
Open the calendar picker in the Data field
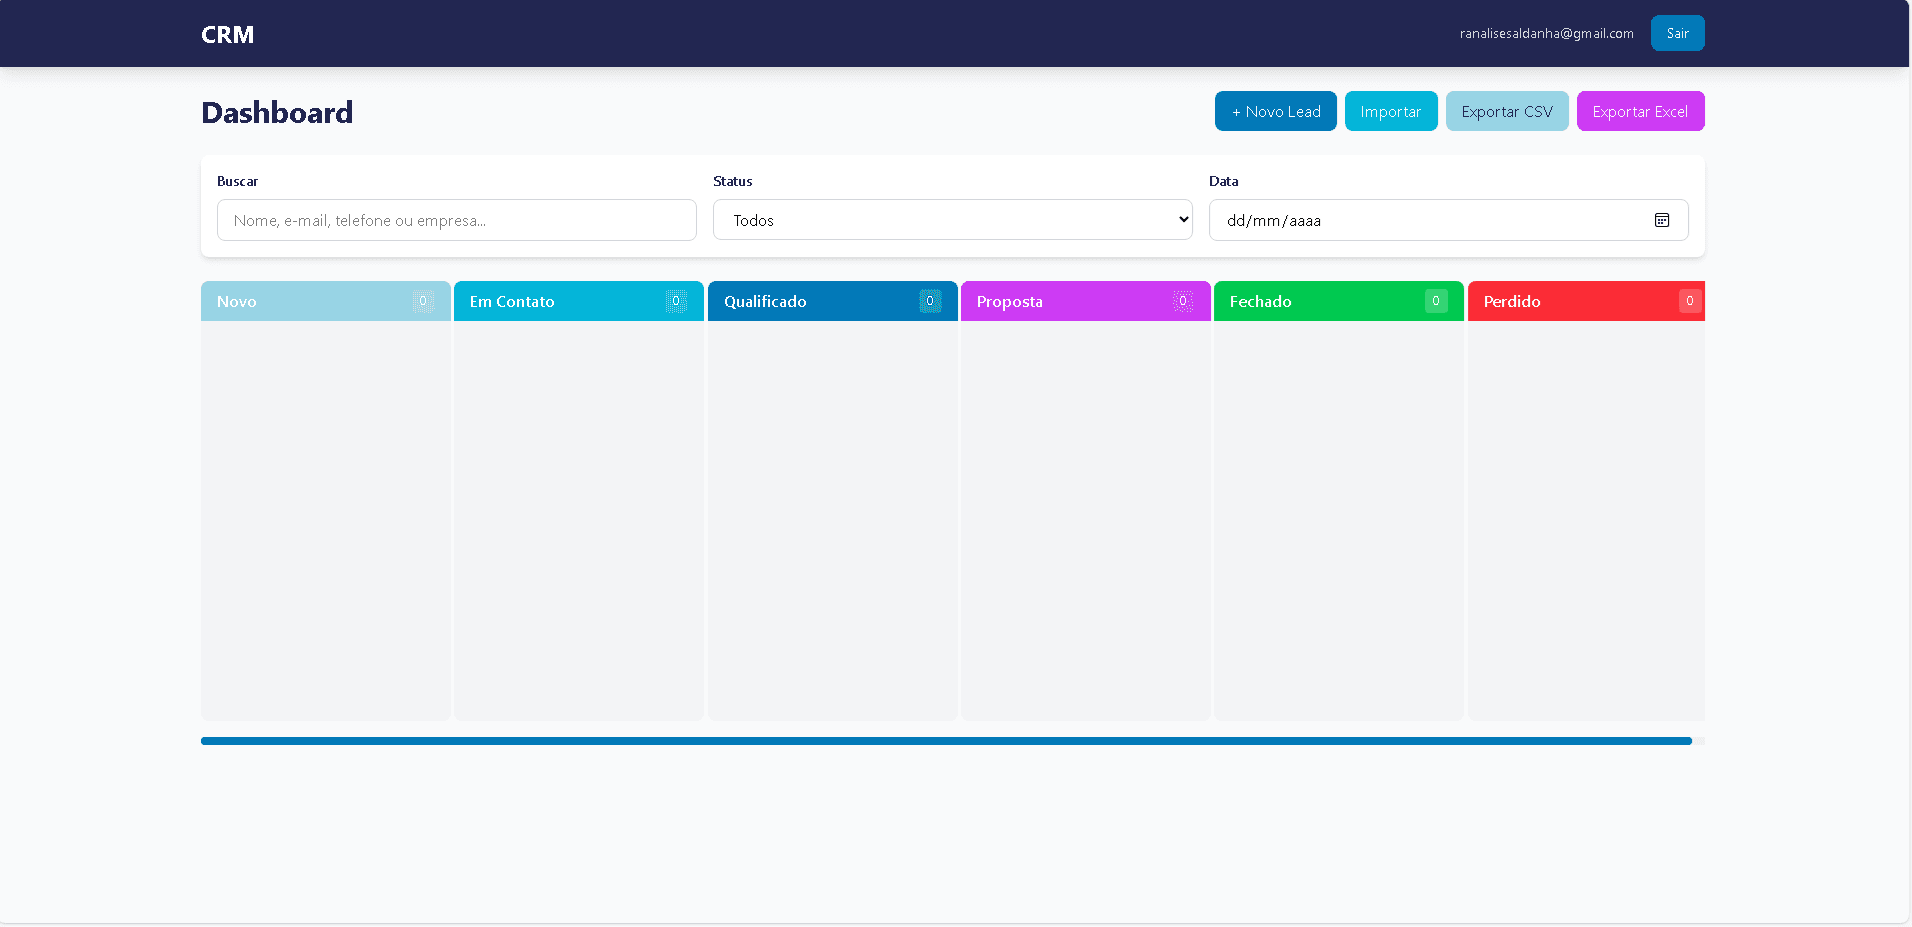(x=1662, y=220)
